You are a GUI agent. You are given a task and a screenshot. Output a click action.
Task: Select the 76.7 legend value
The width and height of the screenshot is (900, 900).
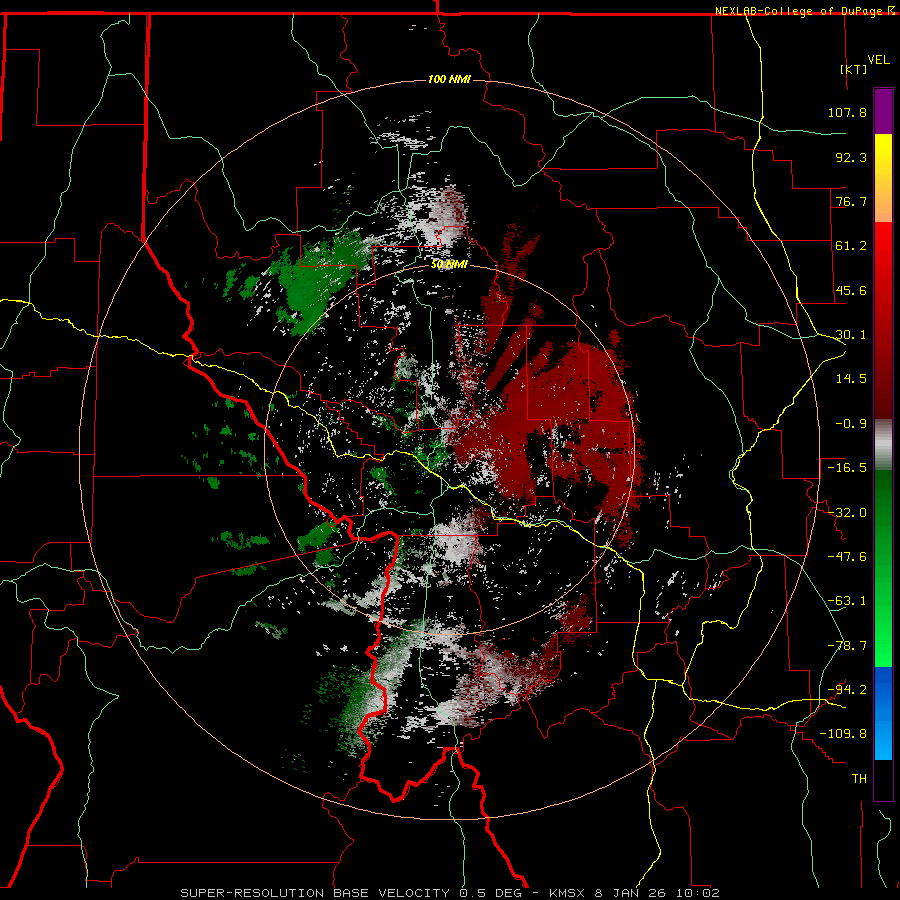pos(851,201)
